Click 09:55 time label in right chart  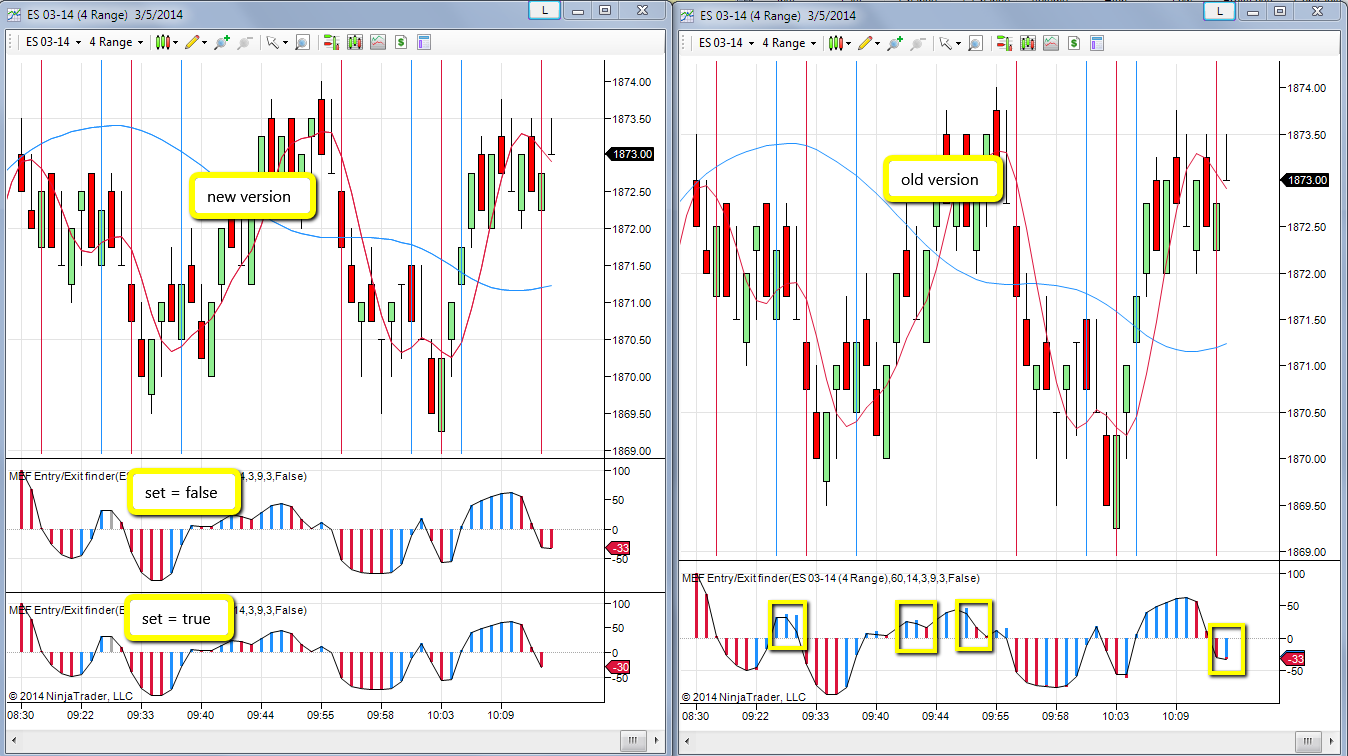tap(995, 717)
